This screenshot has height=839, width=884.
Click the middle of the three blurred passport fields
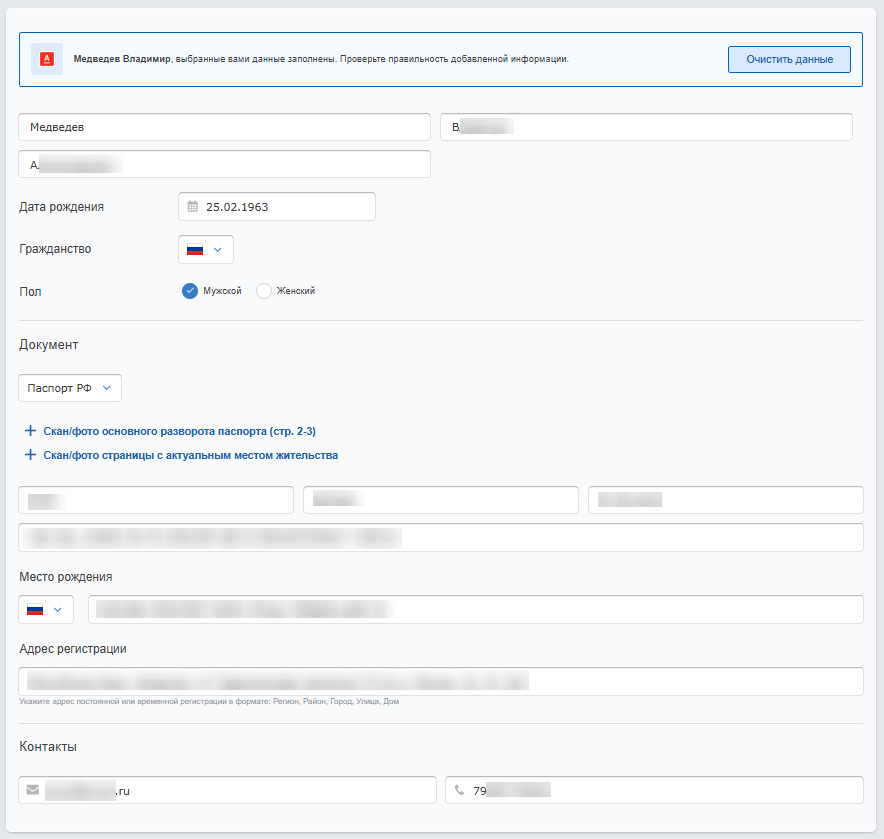[441, 500]
